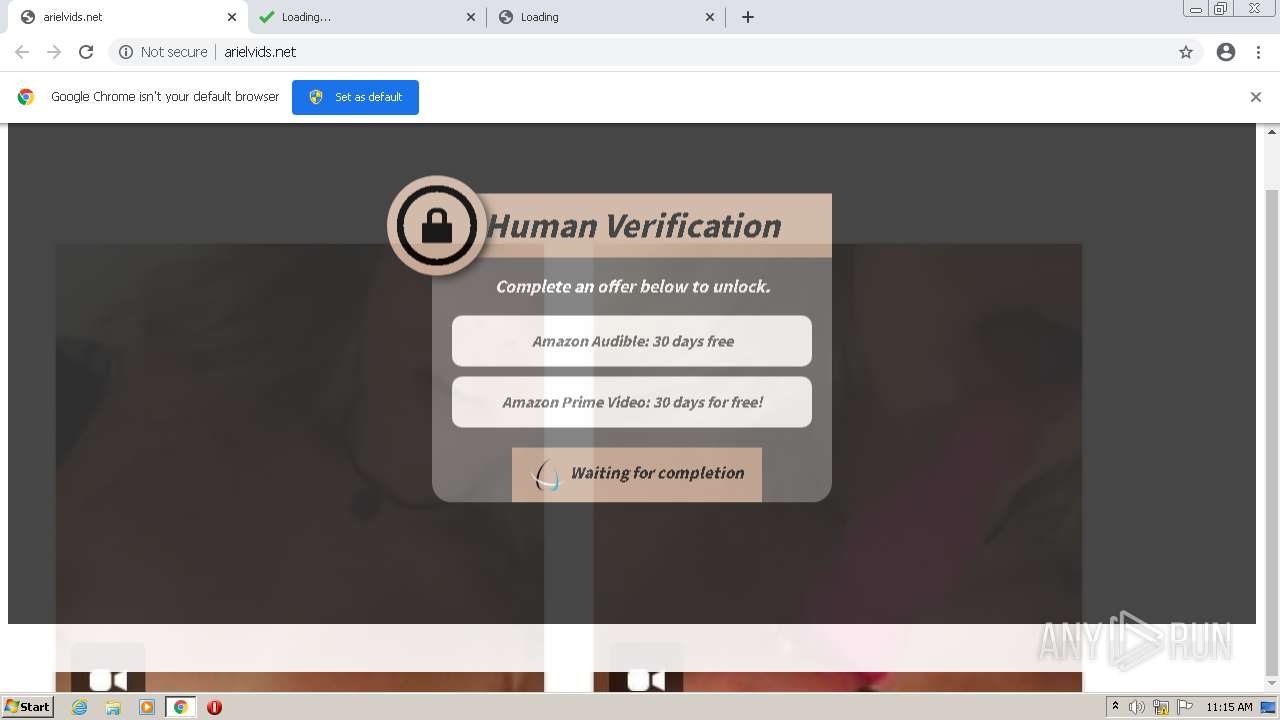This screenshot has width=1280, height=720.
Task: Open the volume speaker tray icon
Action: (1137, 707)
